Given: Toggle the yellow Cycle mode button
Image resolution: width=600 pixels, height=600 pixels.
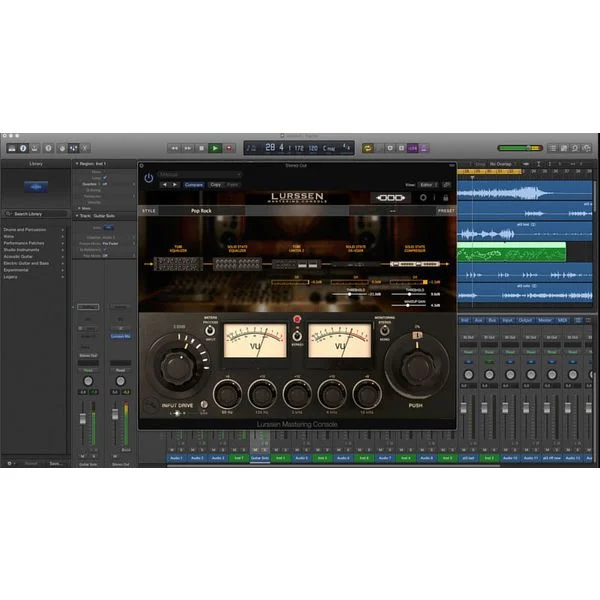Looking at the screenshot, I should [368, 148].
